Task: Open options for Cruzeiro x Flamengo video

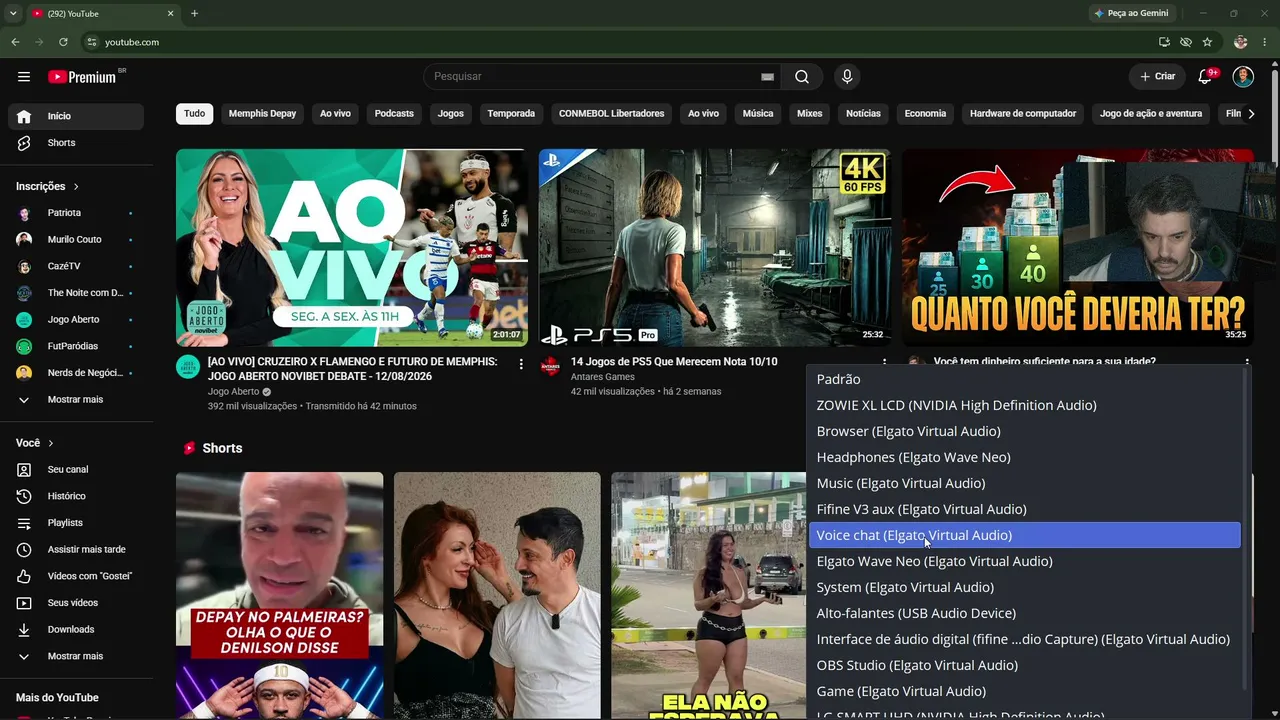Action: click(521, 365)
